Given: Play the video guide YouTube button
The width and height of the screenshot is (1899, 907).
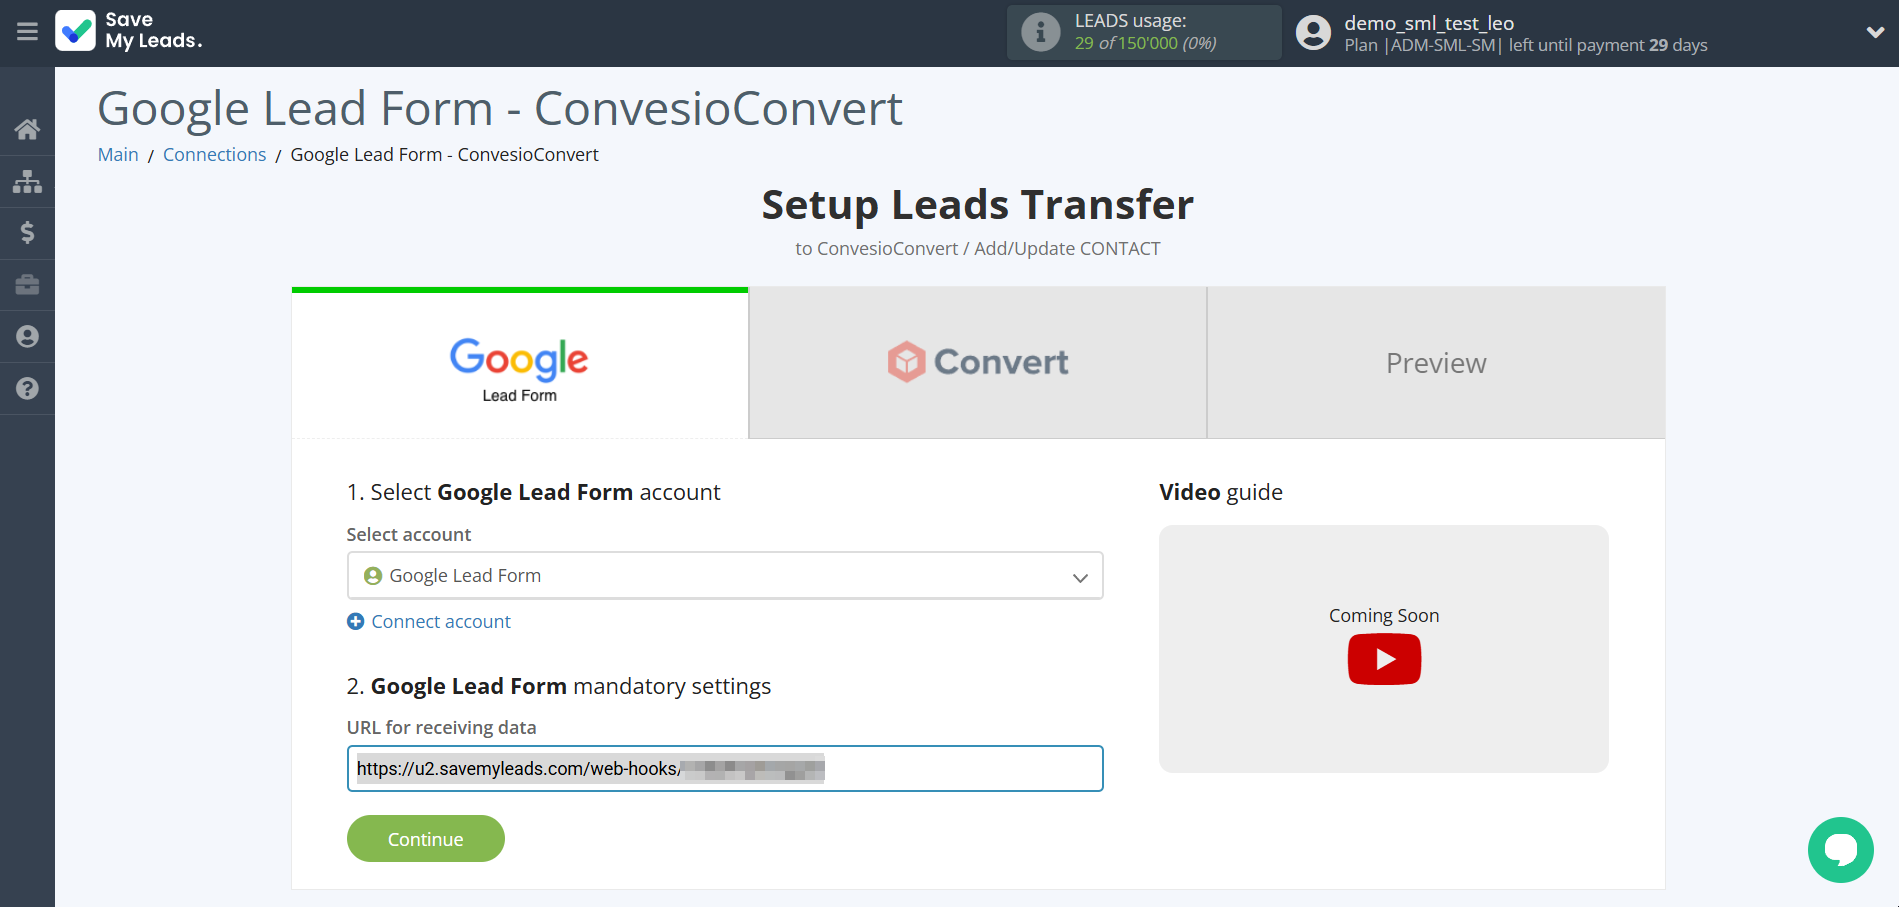Looking at the screenshot, I should pyautogui.click(x=1384, y=660).
